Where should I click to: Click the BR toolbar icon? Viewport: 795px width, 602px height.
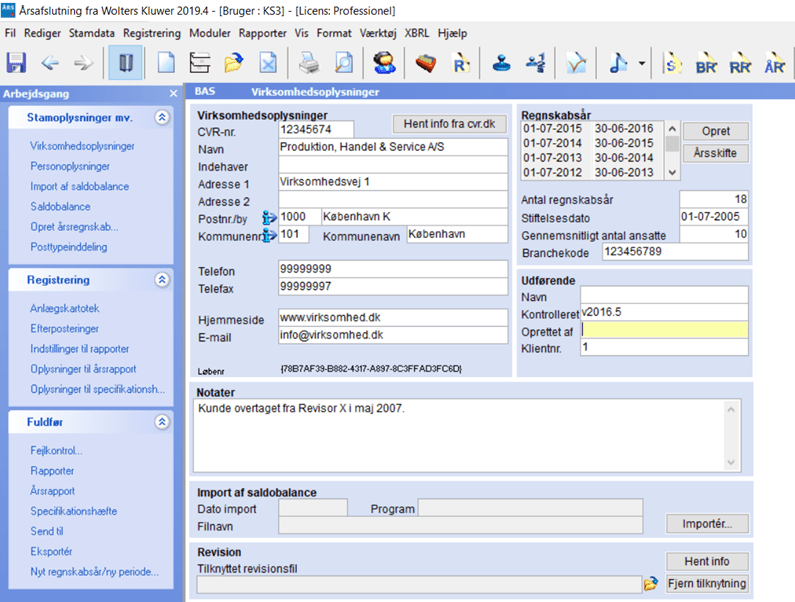[706, 62]
